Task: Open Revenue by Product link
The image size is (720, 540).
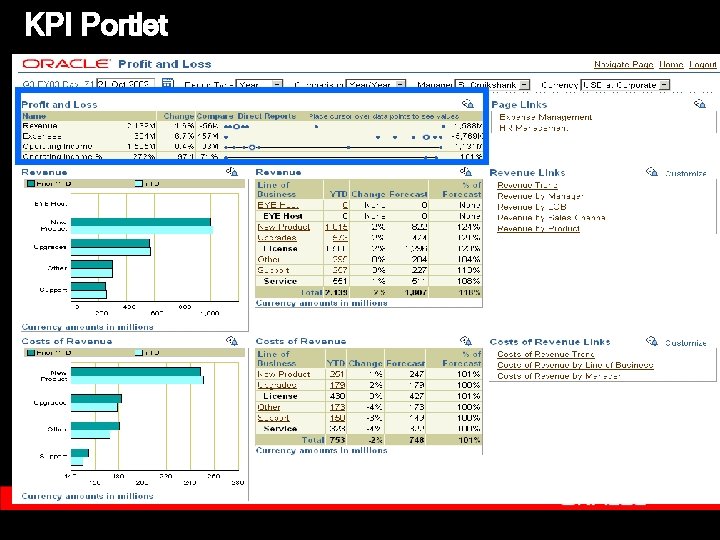Action: [x=538, y=229]
